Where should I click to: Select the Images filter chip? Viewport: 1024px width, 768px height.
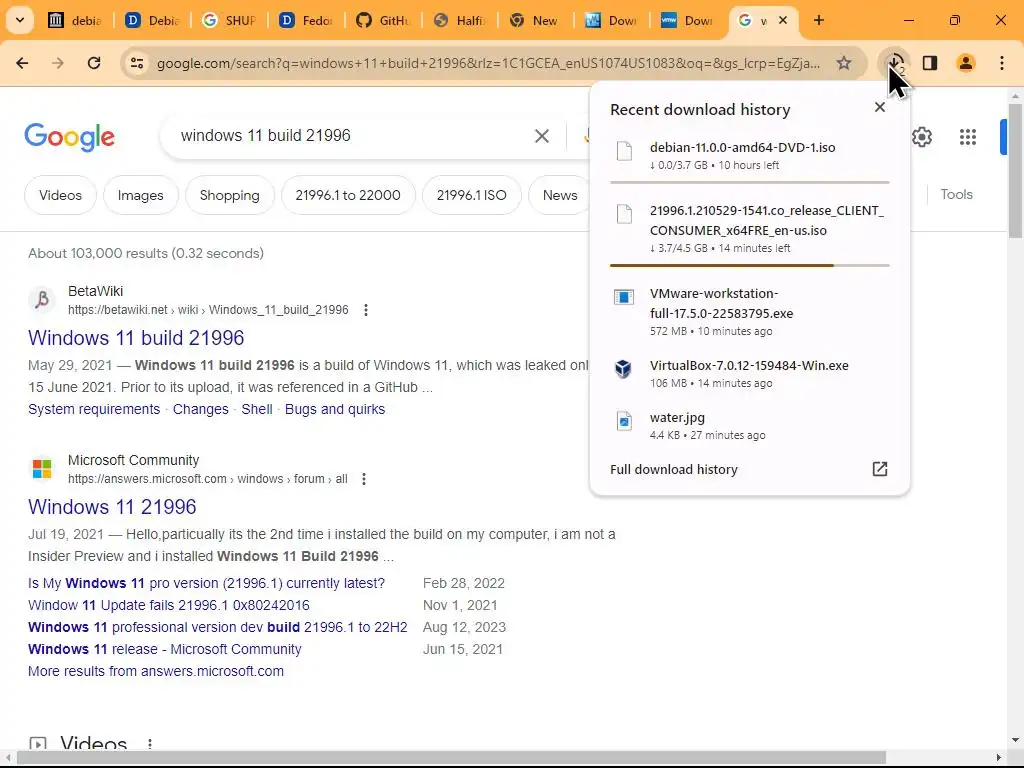(x=140, y=195)
